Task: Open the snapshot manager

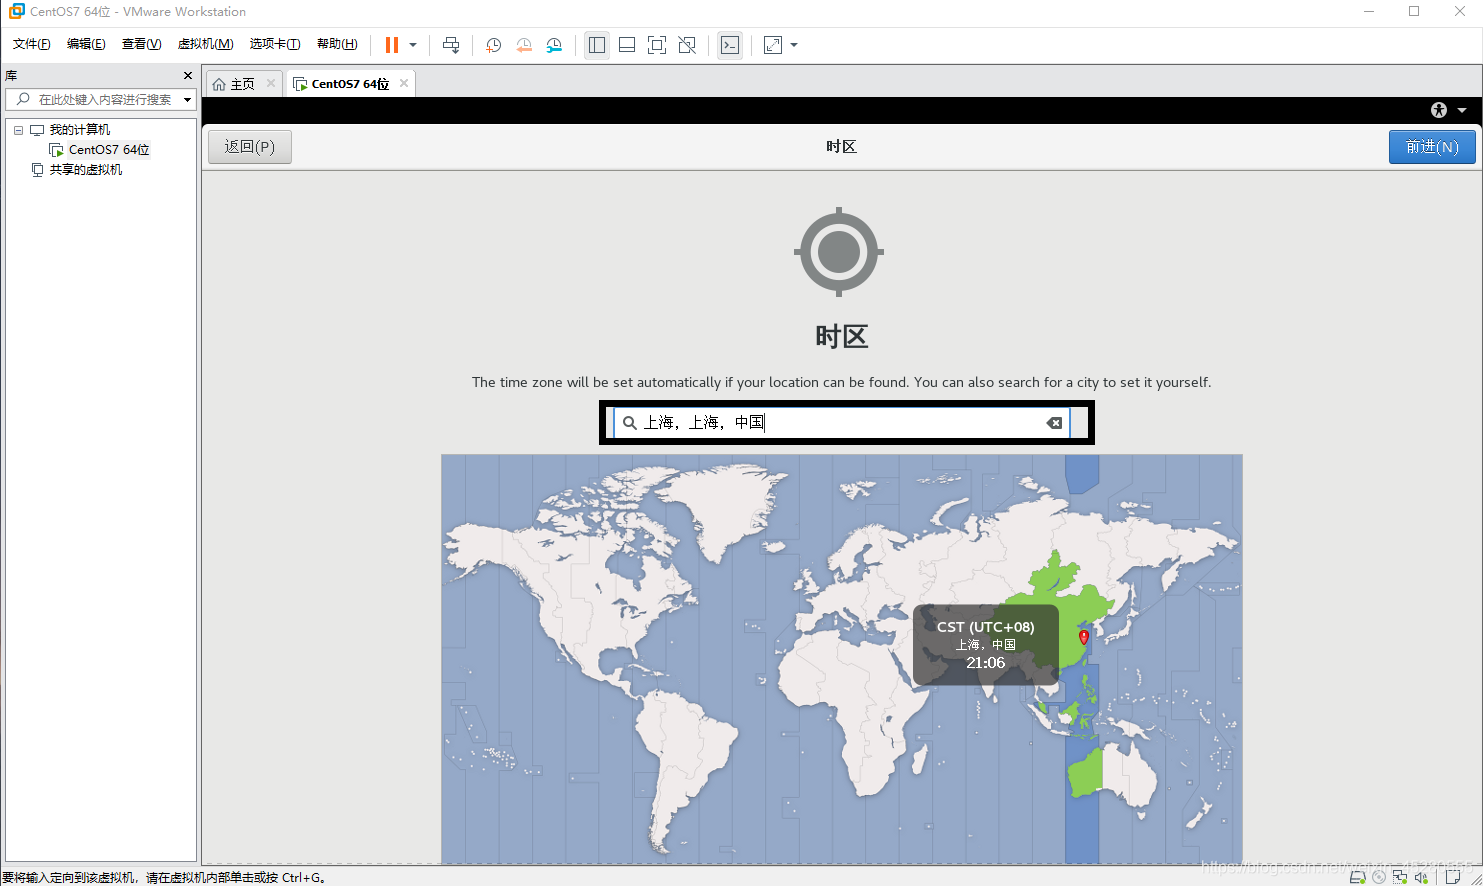Action: coord(554,45)
